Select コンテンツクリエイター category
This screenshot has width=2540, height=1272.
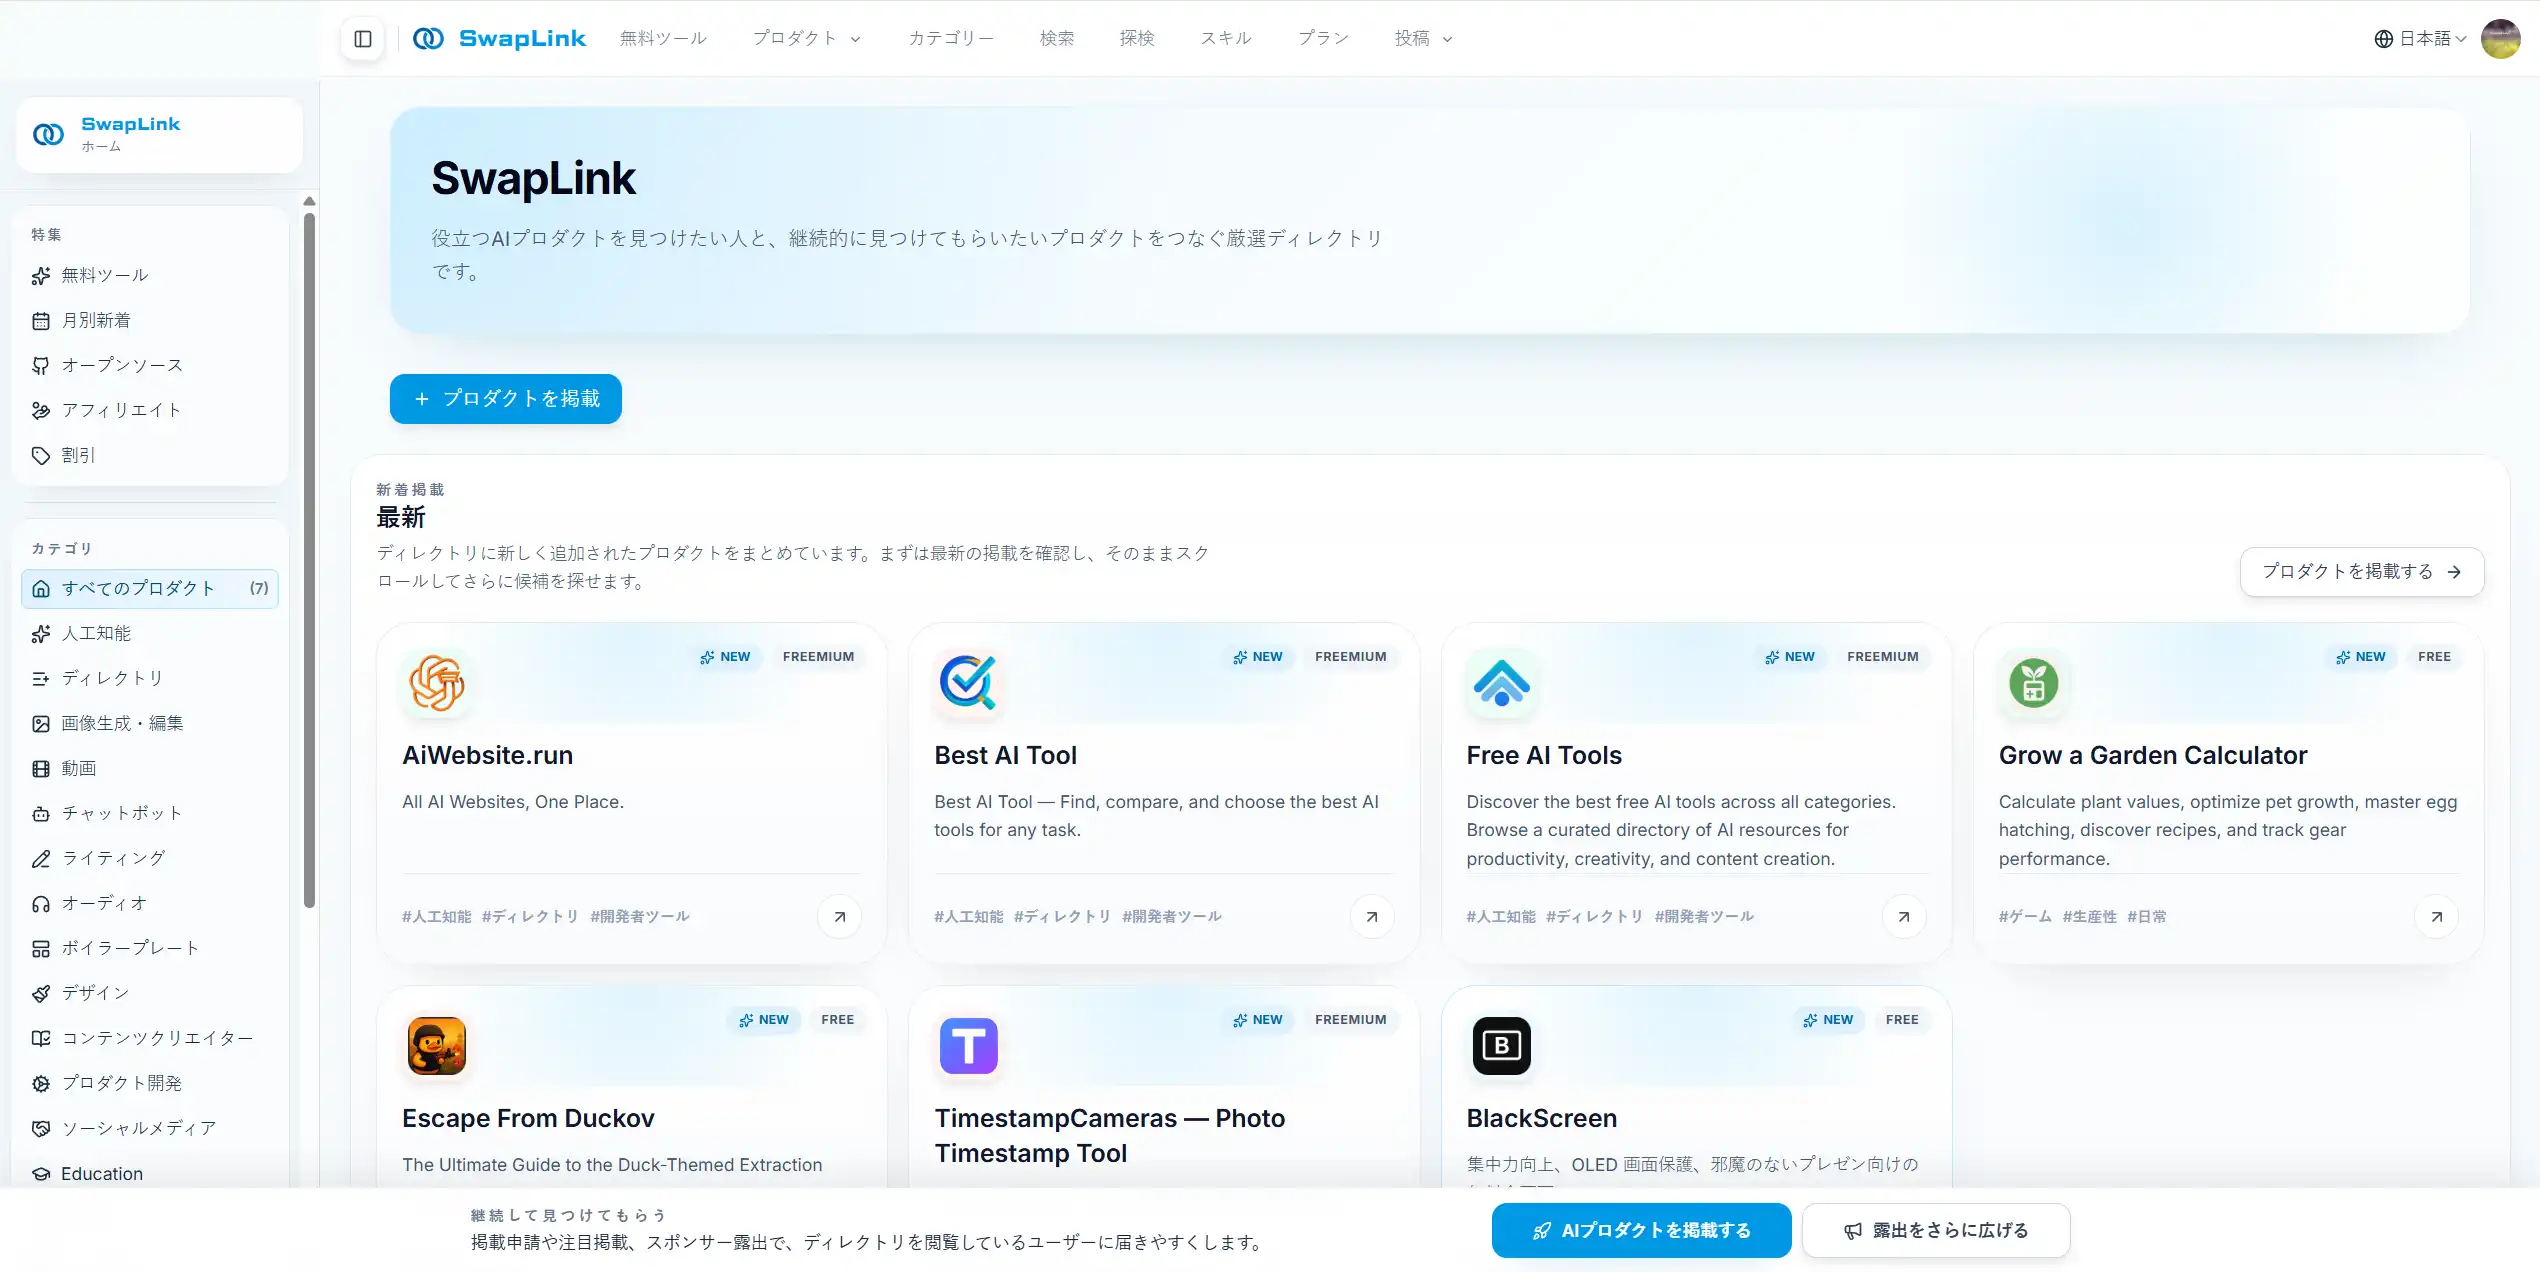[x=150, y=1038]
